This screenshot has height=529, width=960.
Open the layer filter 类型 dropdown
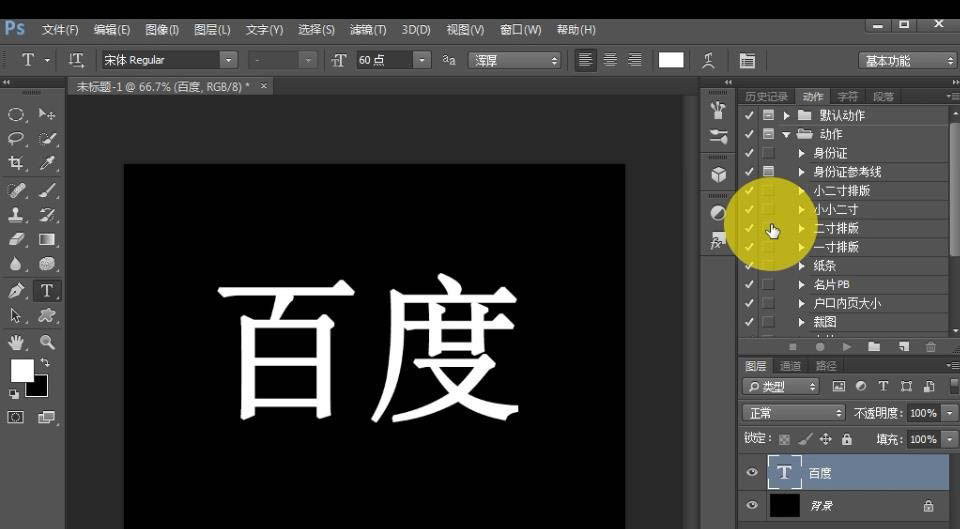781,386
